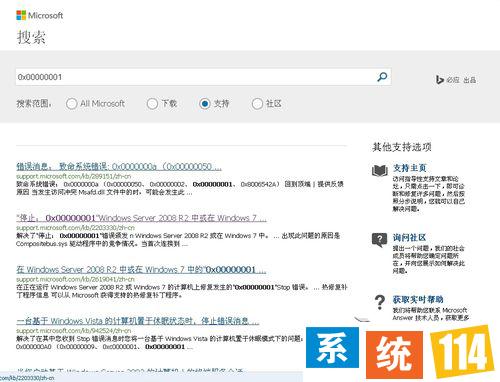The image size is (500, 382).
Task: Select the 下载 search scope radio
Action: click(152, 104)
